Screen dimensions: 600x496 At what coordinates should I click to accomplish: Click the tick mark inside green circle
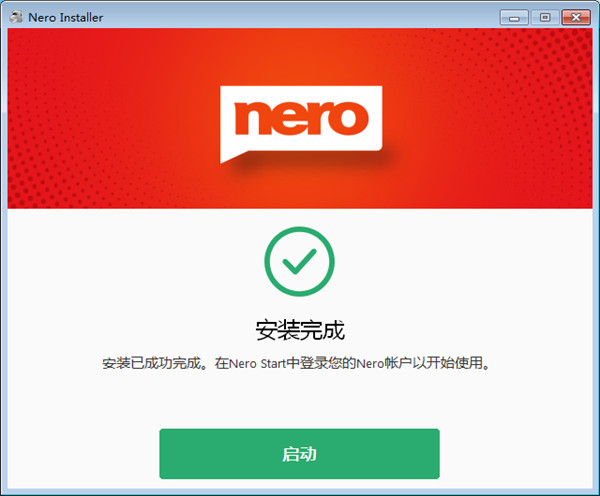coord(299,262)
